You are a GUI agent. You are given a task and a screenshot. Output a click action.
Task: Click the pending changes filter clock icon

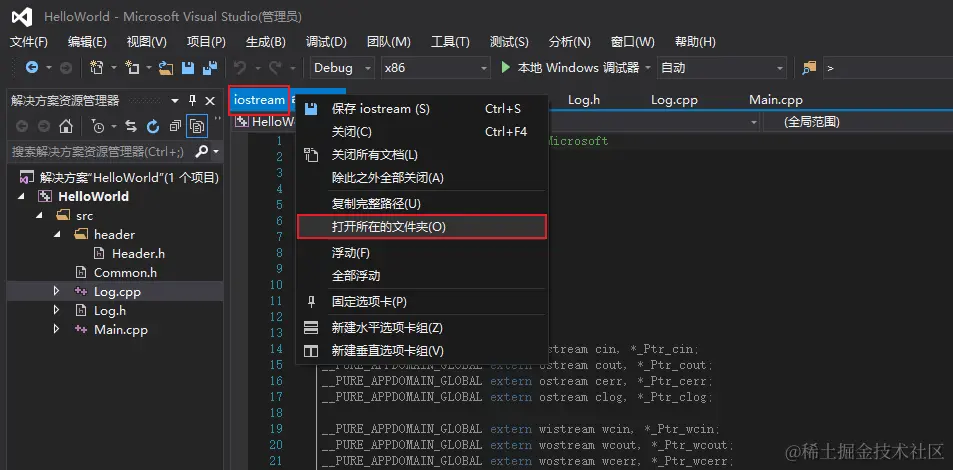coord(98,126)
